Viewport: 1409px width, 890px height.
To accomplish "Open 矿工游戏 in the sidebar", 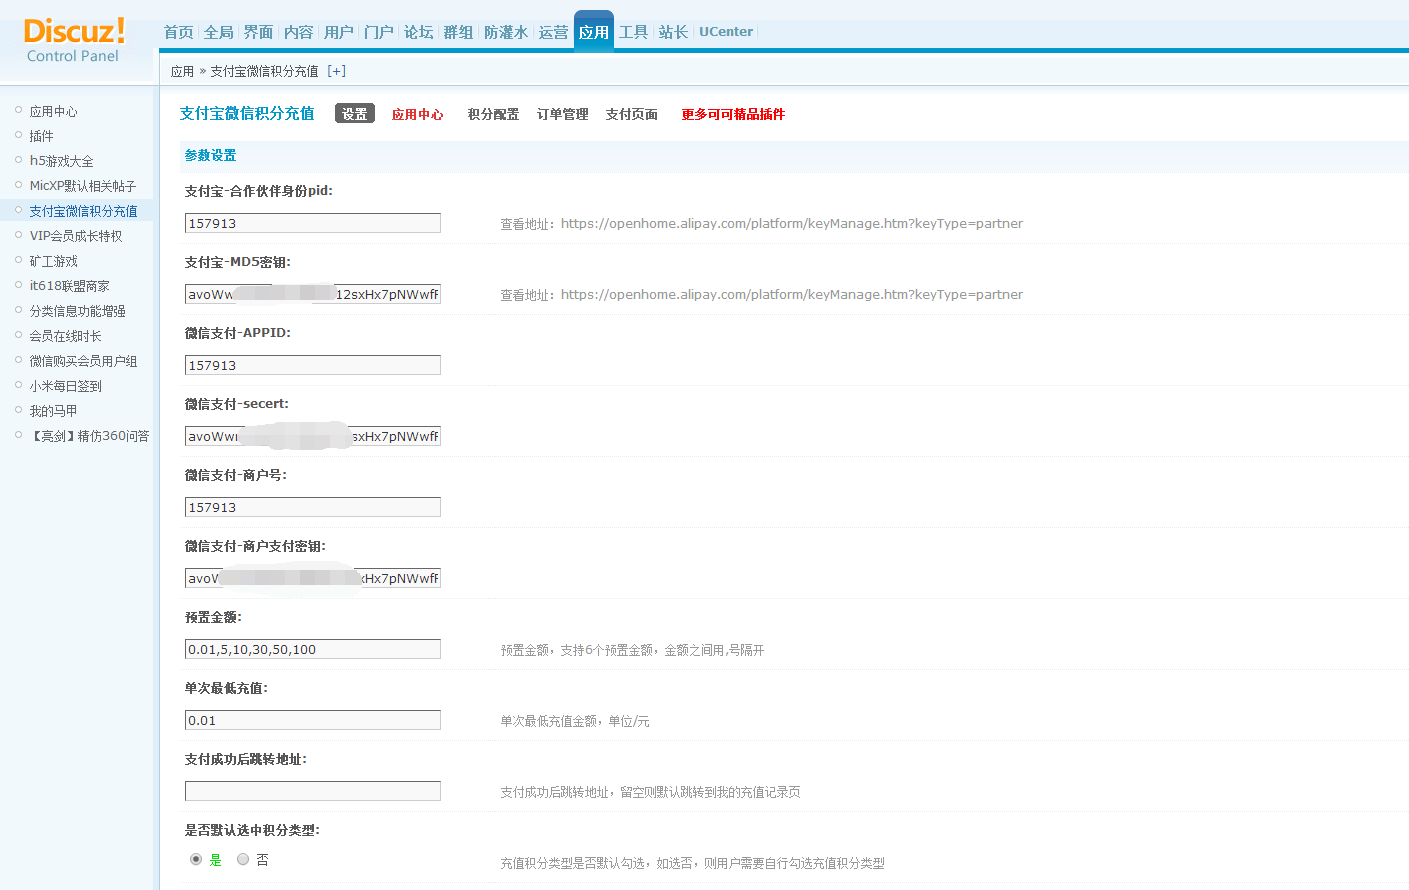I will tap(53, 261).
